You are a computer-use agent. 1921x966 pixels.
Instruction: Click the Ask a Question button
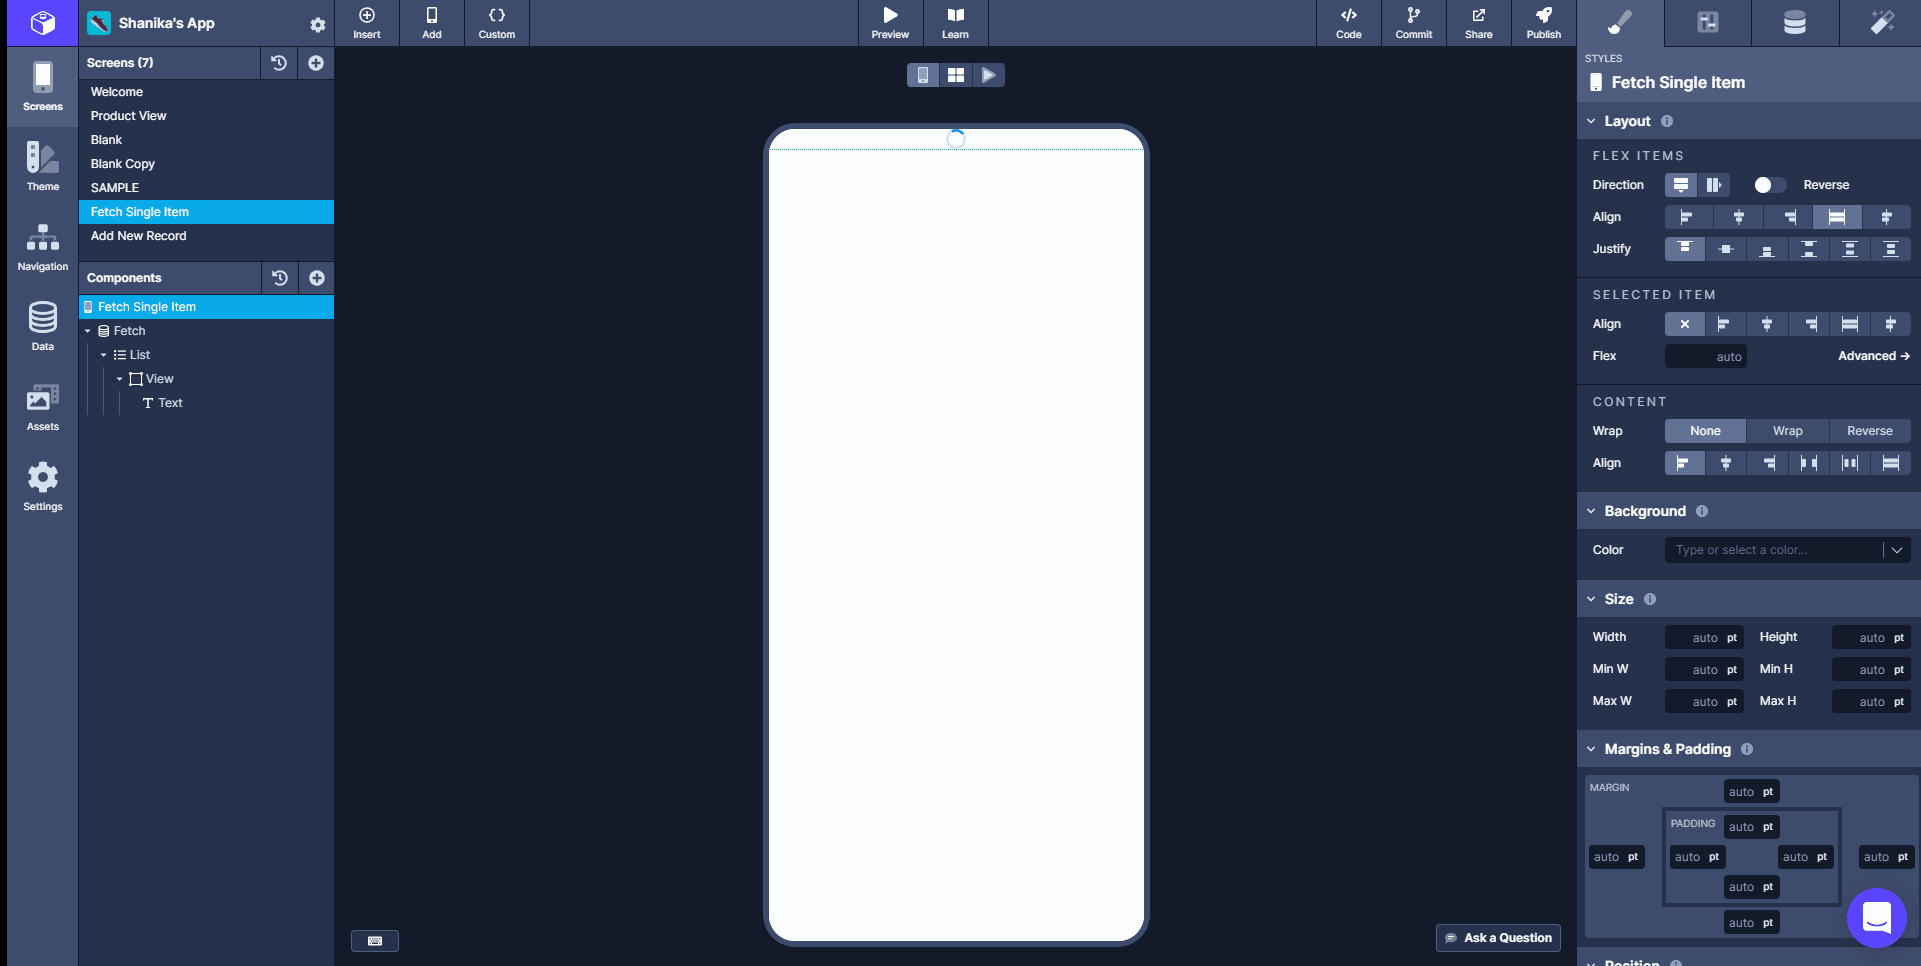1497,937
